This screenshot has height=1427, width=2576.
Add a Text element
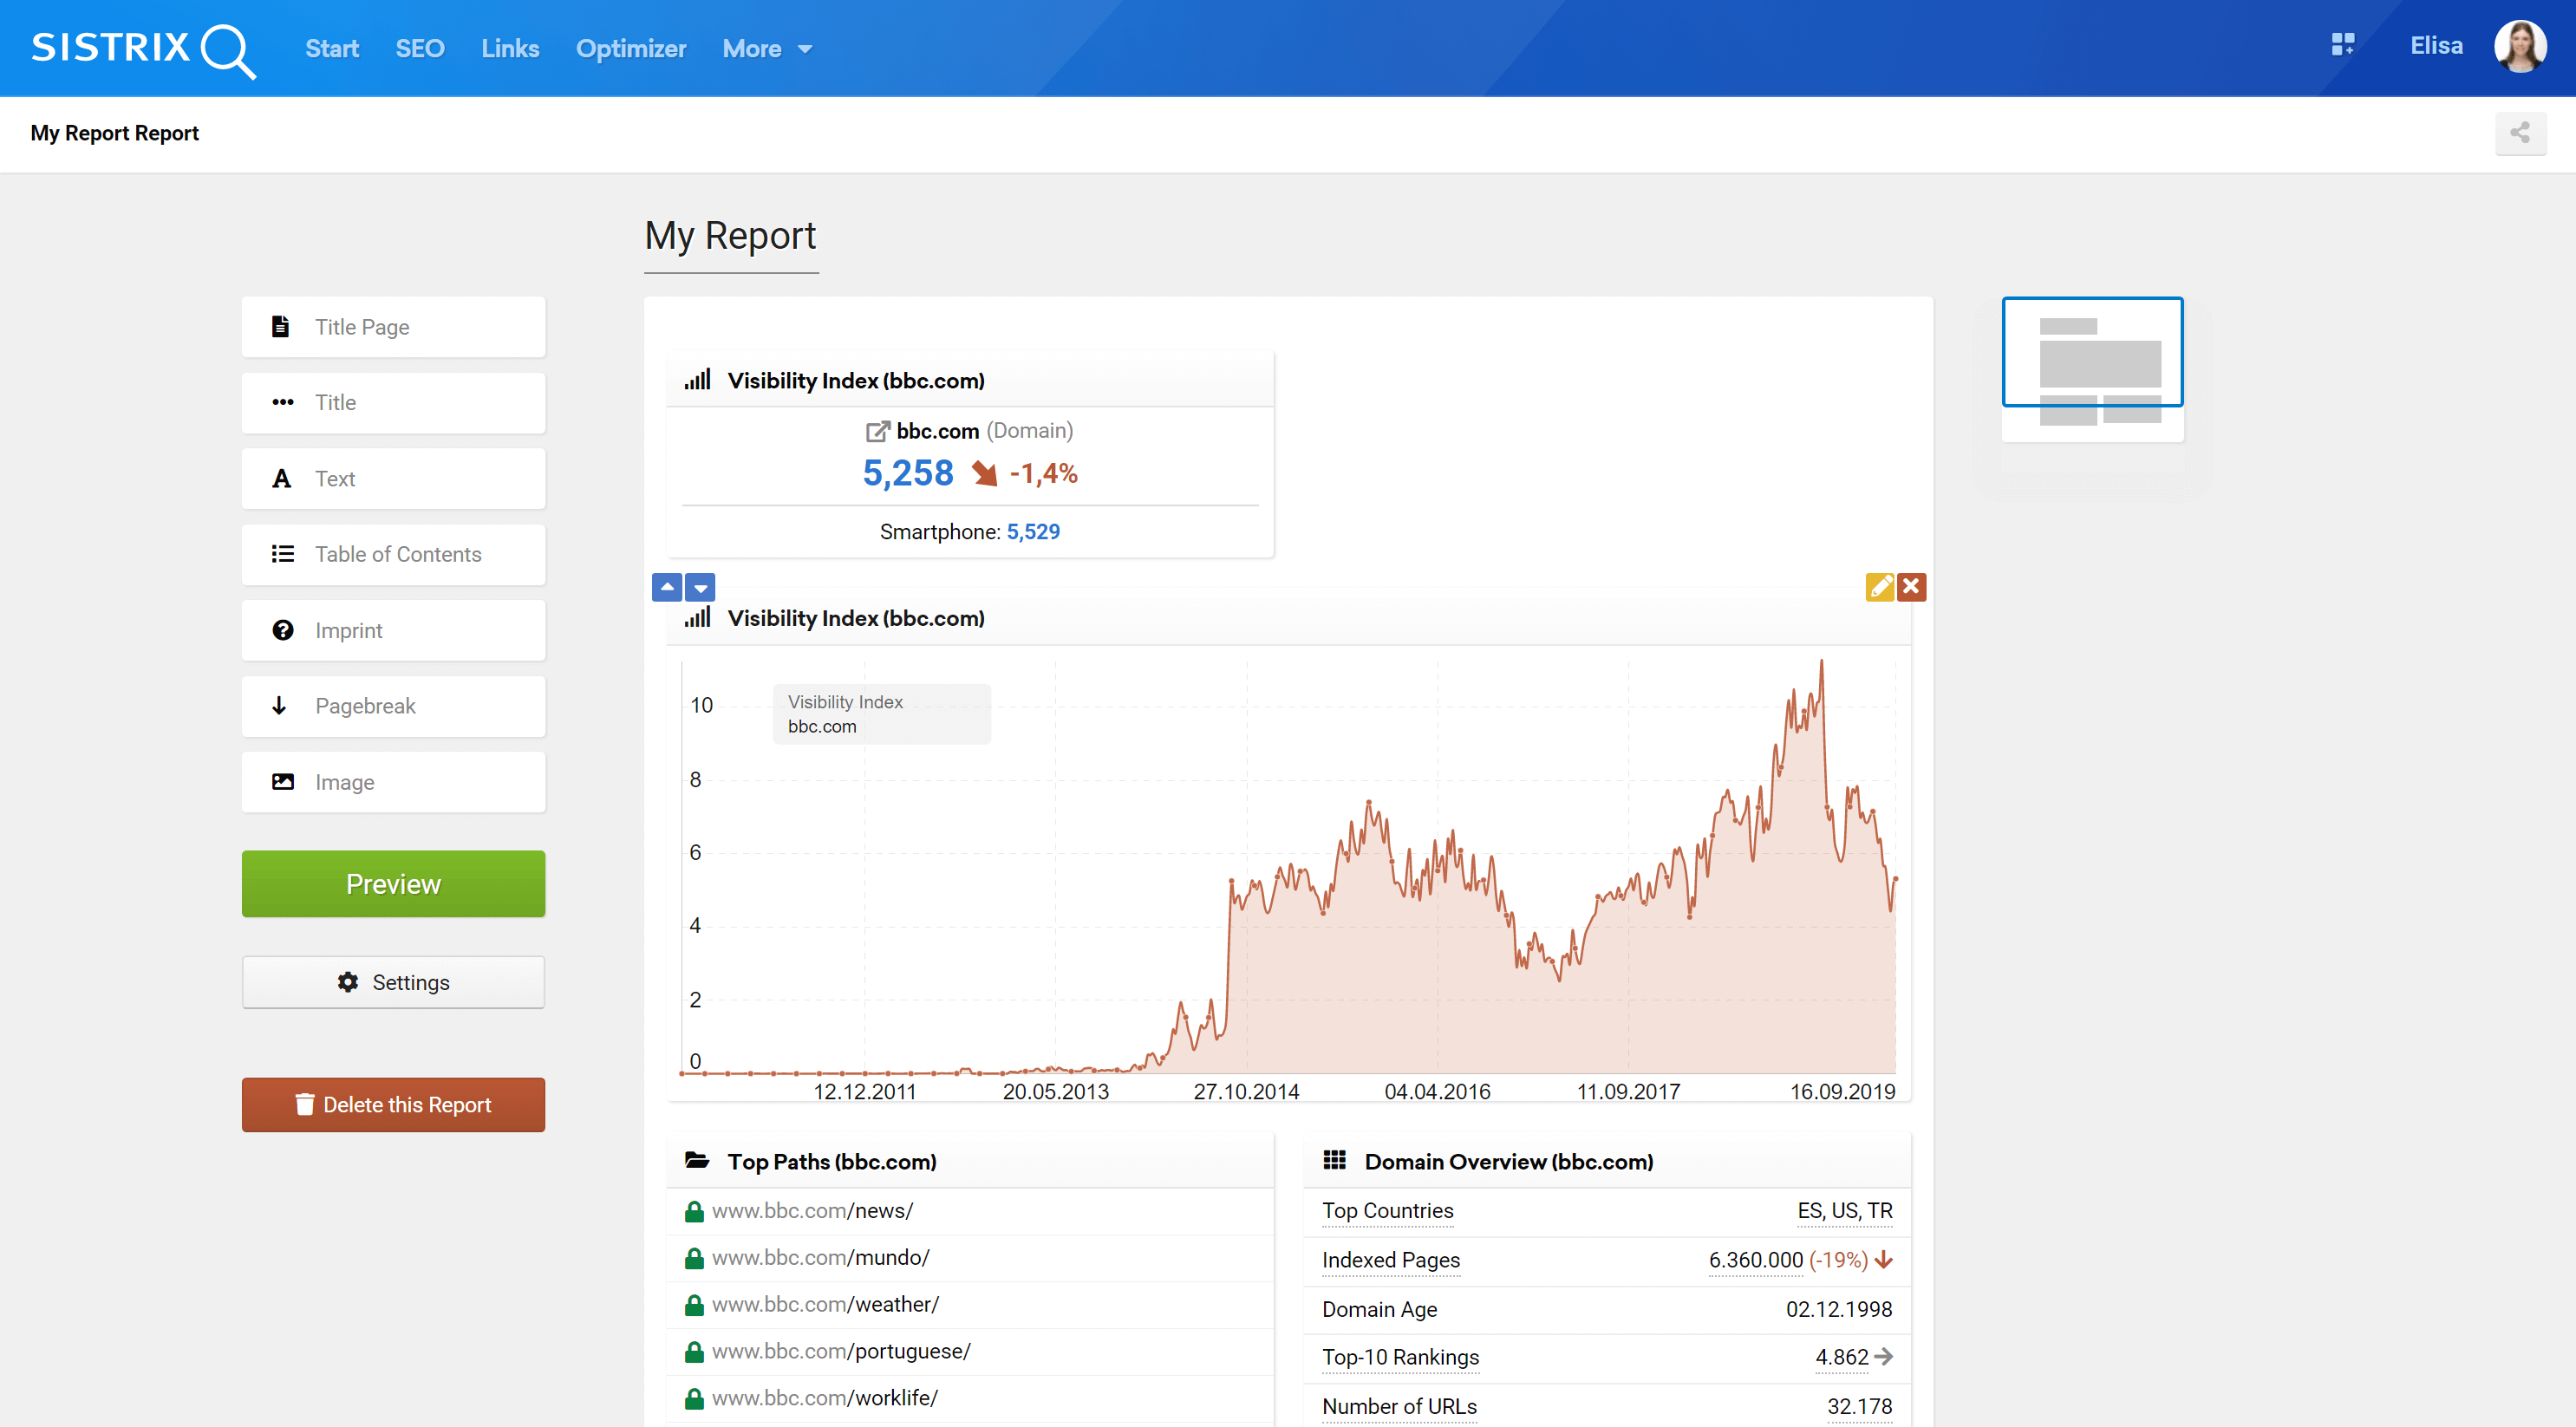click(393, 479)
